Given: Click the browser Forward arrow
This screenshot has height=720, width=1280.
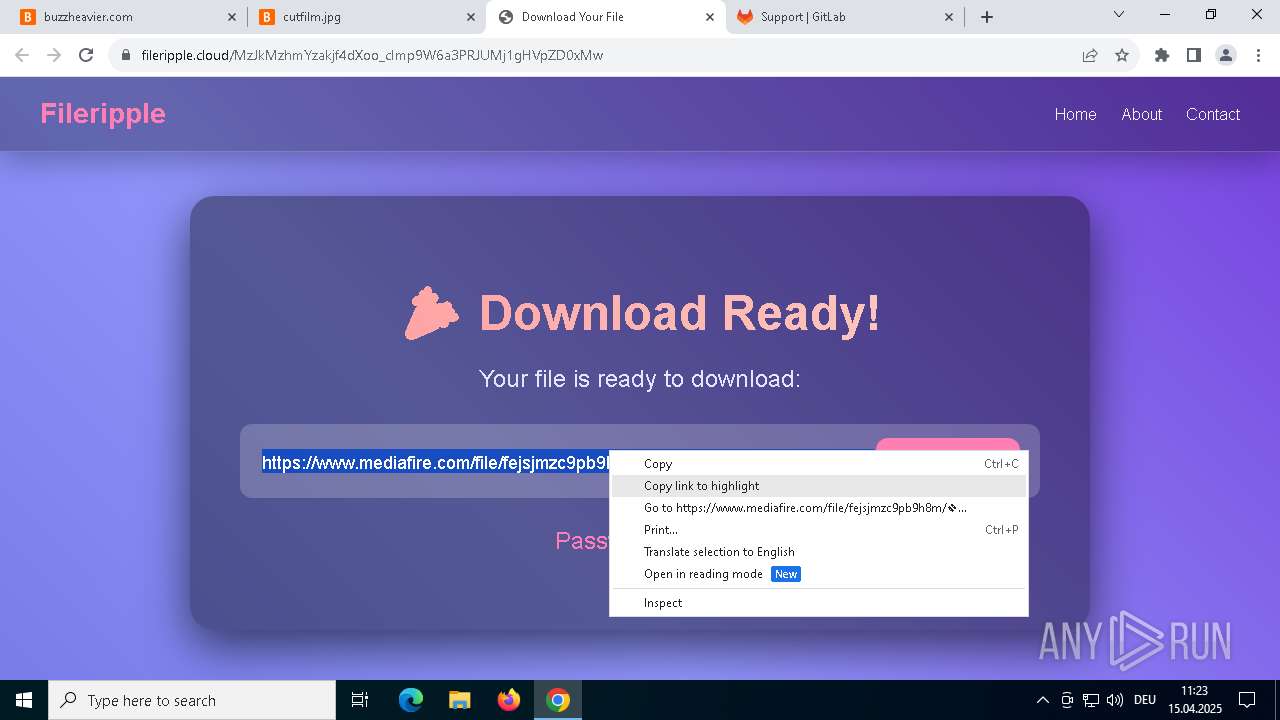Looking at the screenshot, I should [54, 55].
